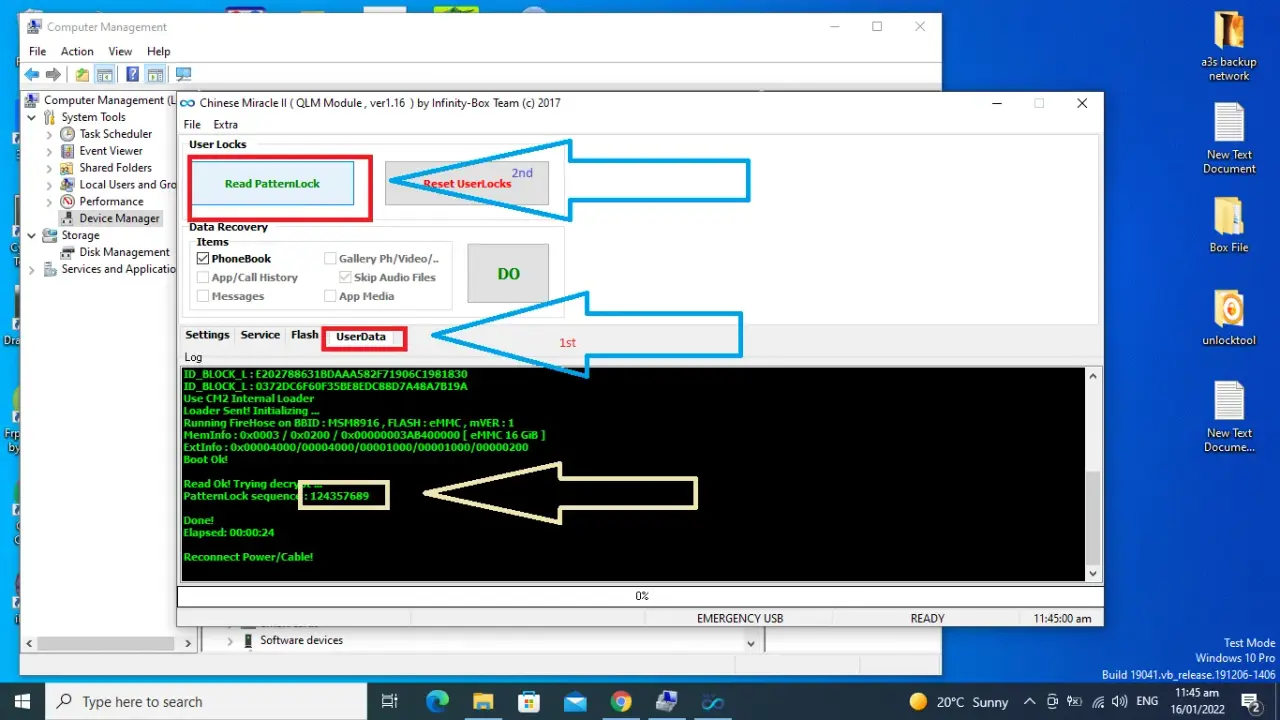Viewport: 1280px width, 720px height.
Task: Switch to Infinity CM2 taskbar icon
Action: (712, 702)
